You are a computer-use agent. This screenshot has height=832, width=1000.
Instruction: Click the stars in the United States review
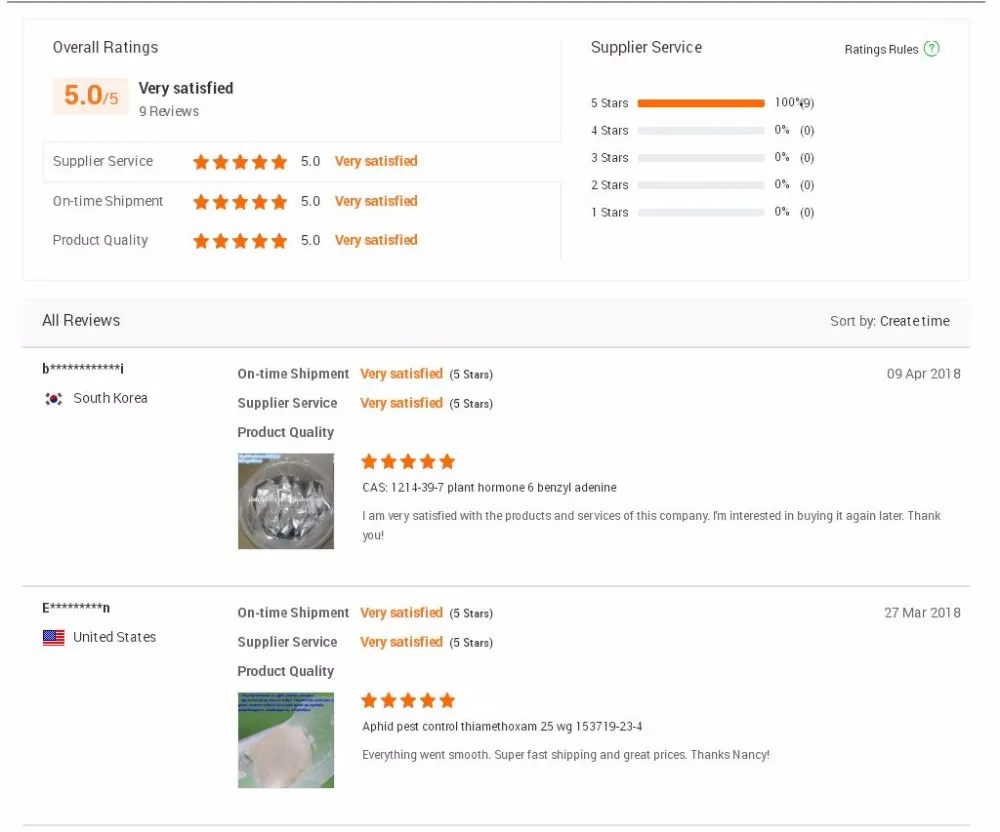408,701
